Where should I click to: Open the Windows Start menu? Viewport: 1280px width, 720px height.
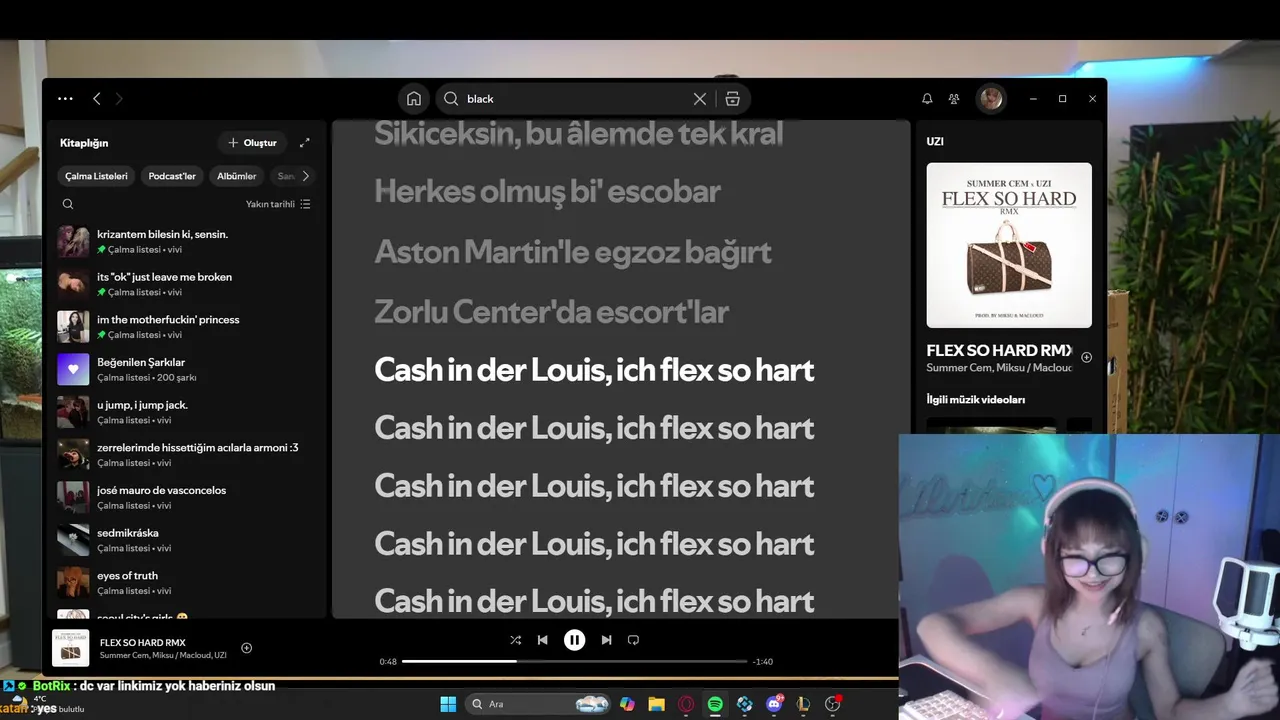448,704
